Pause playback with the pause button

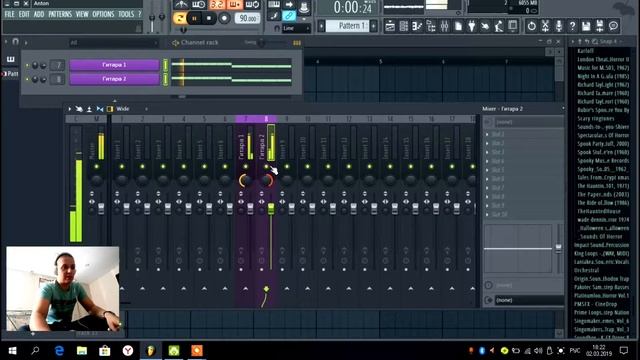[x=194, y=18]
